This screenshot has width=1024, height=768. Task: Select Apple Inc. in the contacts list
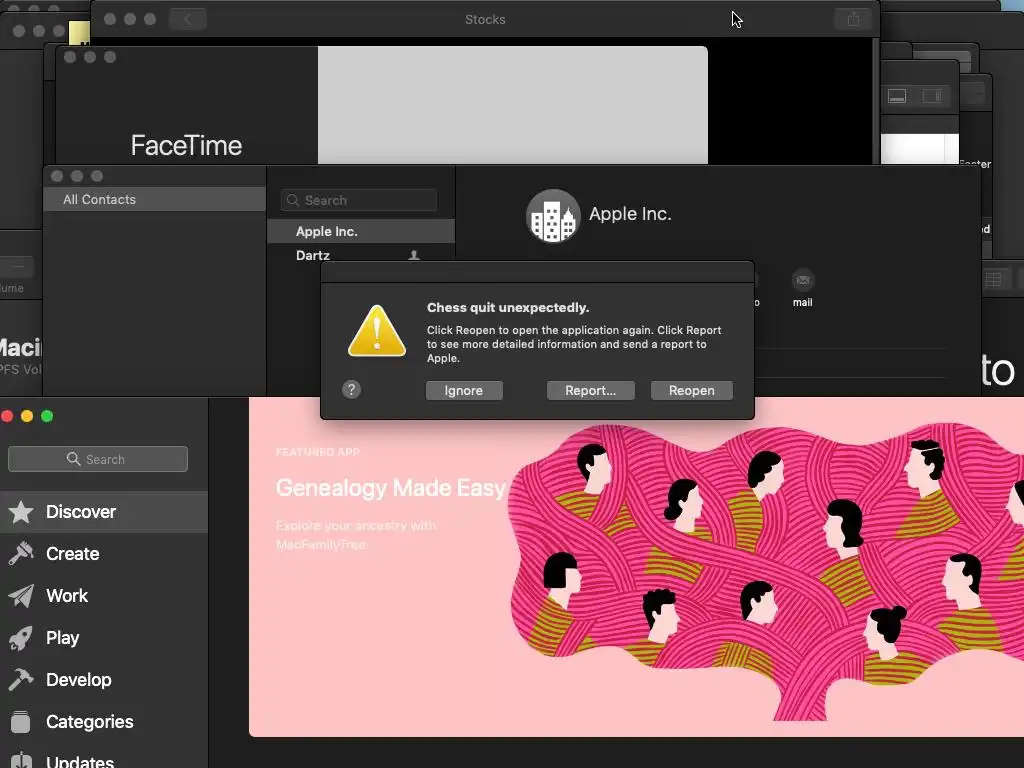coord(361,232)
